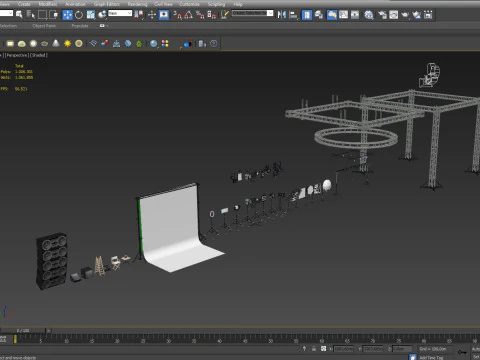
Task: Click the dome light icon
Action: coord(22,44)
